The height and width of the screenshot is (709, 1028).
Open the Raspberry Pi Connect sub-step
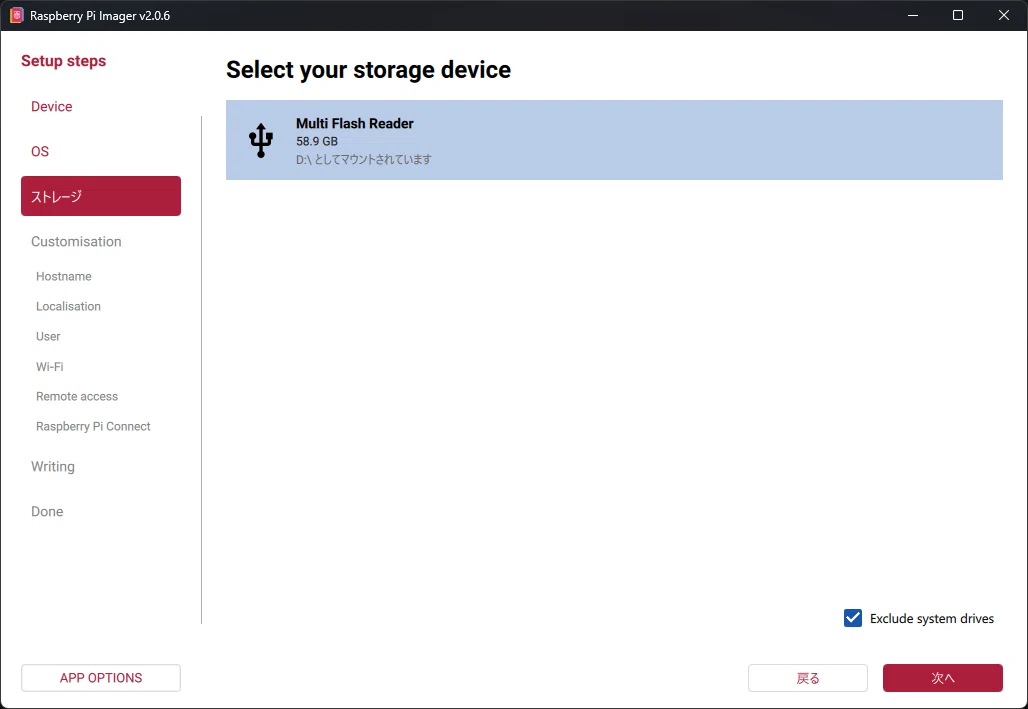93,426
